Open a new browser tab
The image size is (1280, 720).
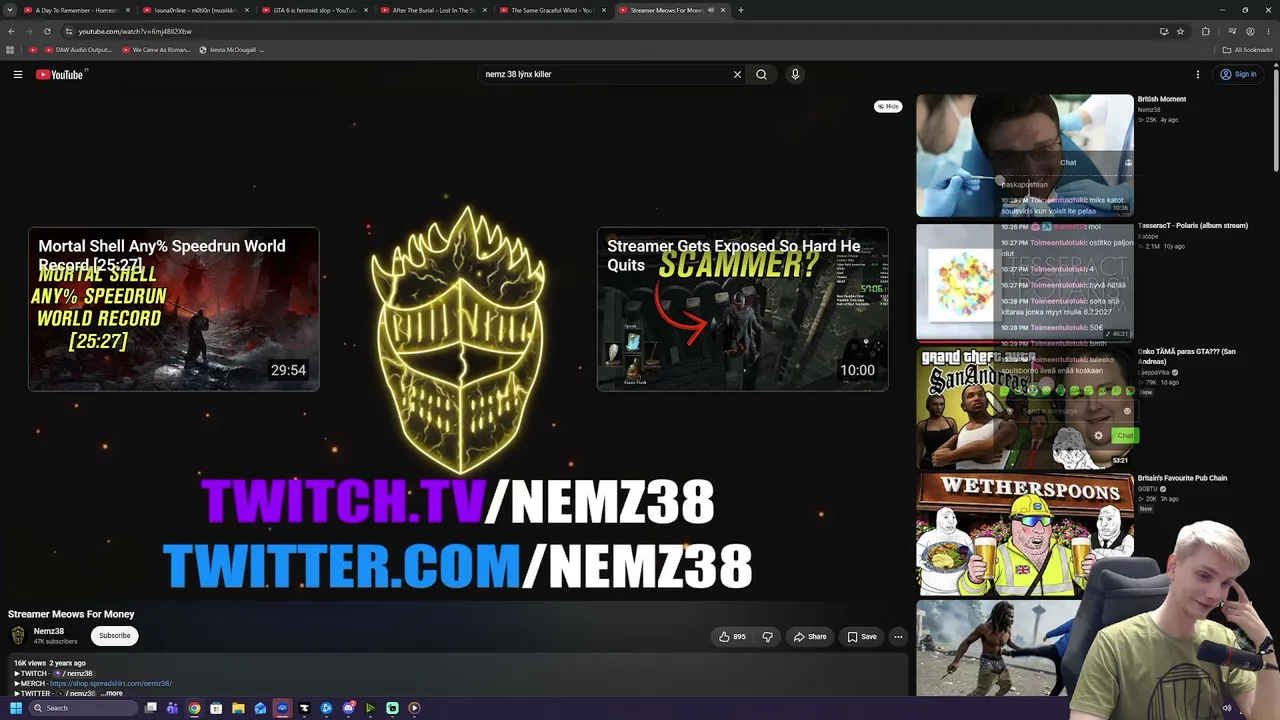pos(741,10)
